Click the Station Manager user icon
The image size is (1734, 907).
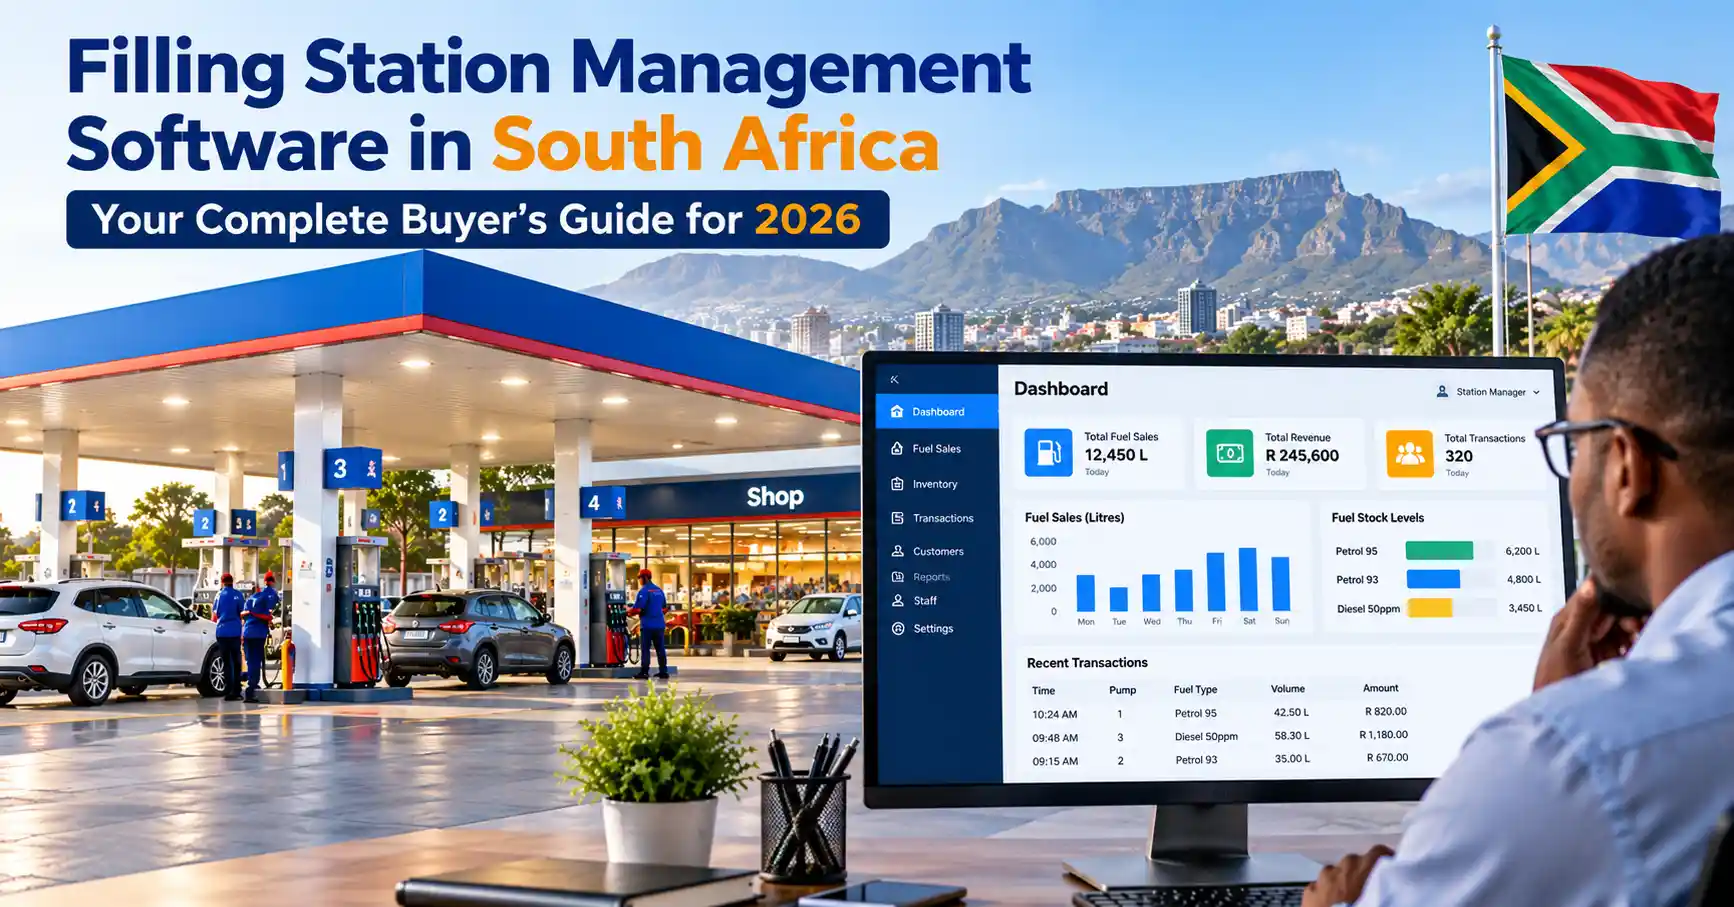point(1442,392)
